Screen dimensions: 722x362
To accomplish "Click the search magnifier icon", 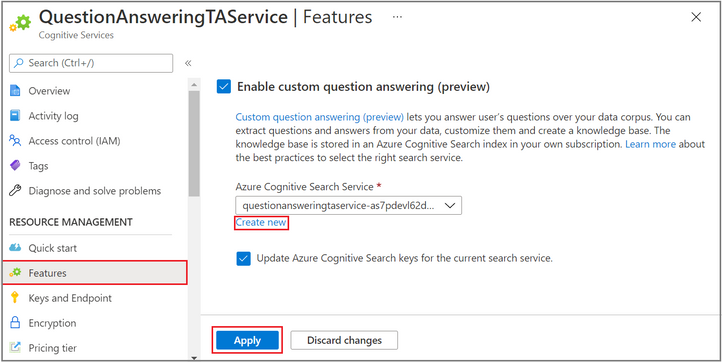I will [18, 63].
